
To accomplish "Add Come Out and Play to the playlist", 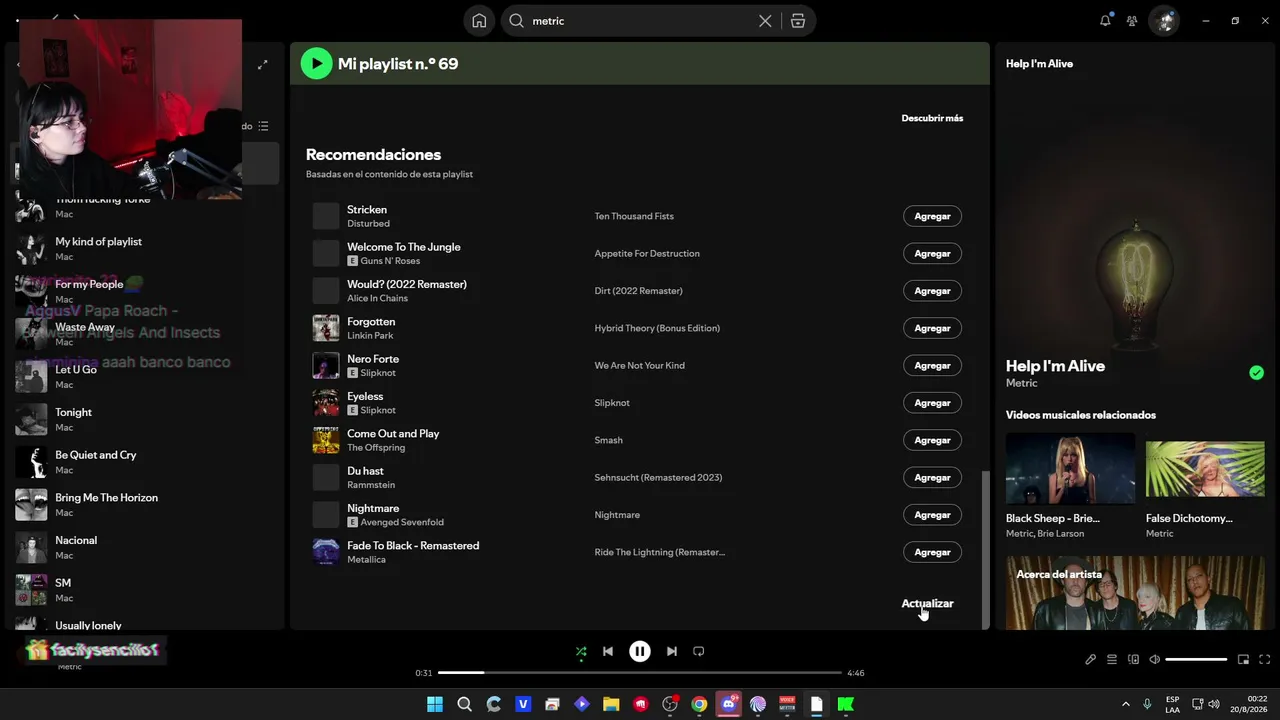I will pos(932,440).
